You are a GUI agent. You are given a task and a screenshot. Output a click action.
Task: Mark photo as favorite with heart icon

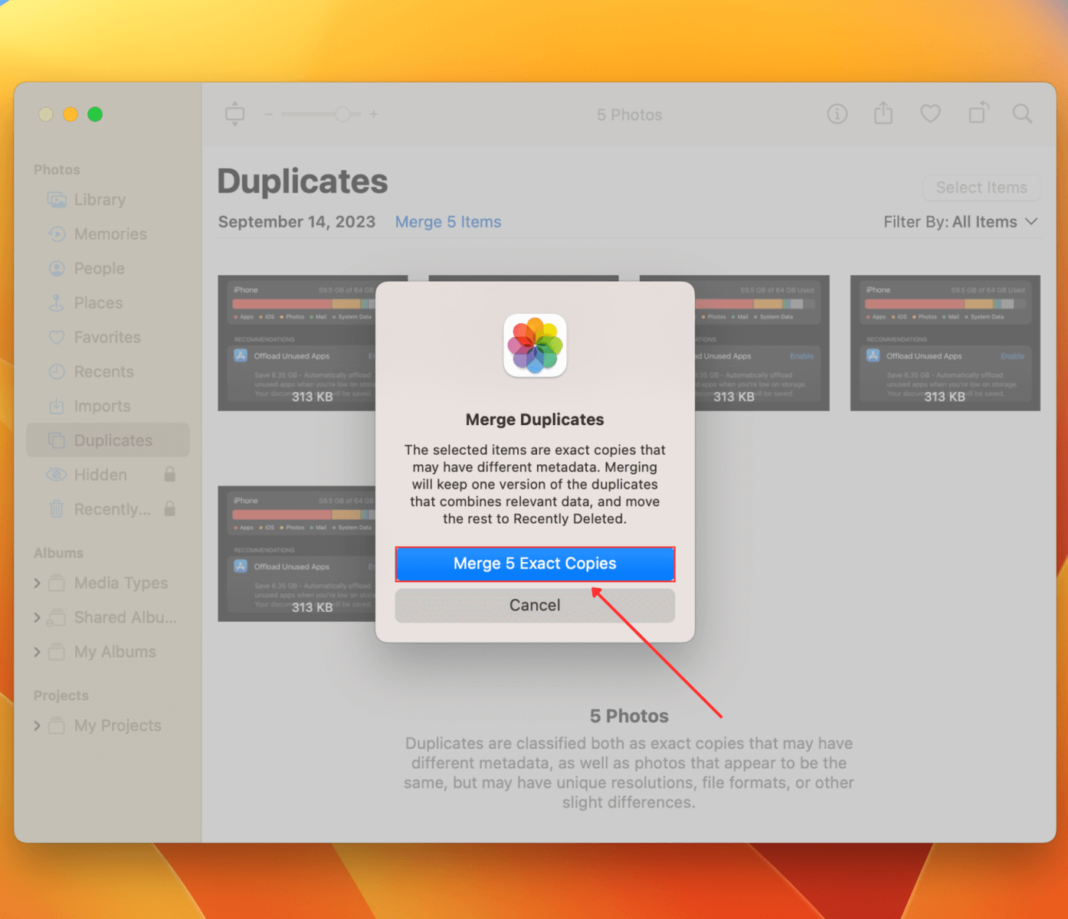point(931,114)
